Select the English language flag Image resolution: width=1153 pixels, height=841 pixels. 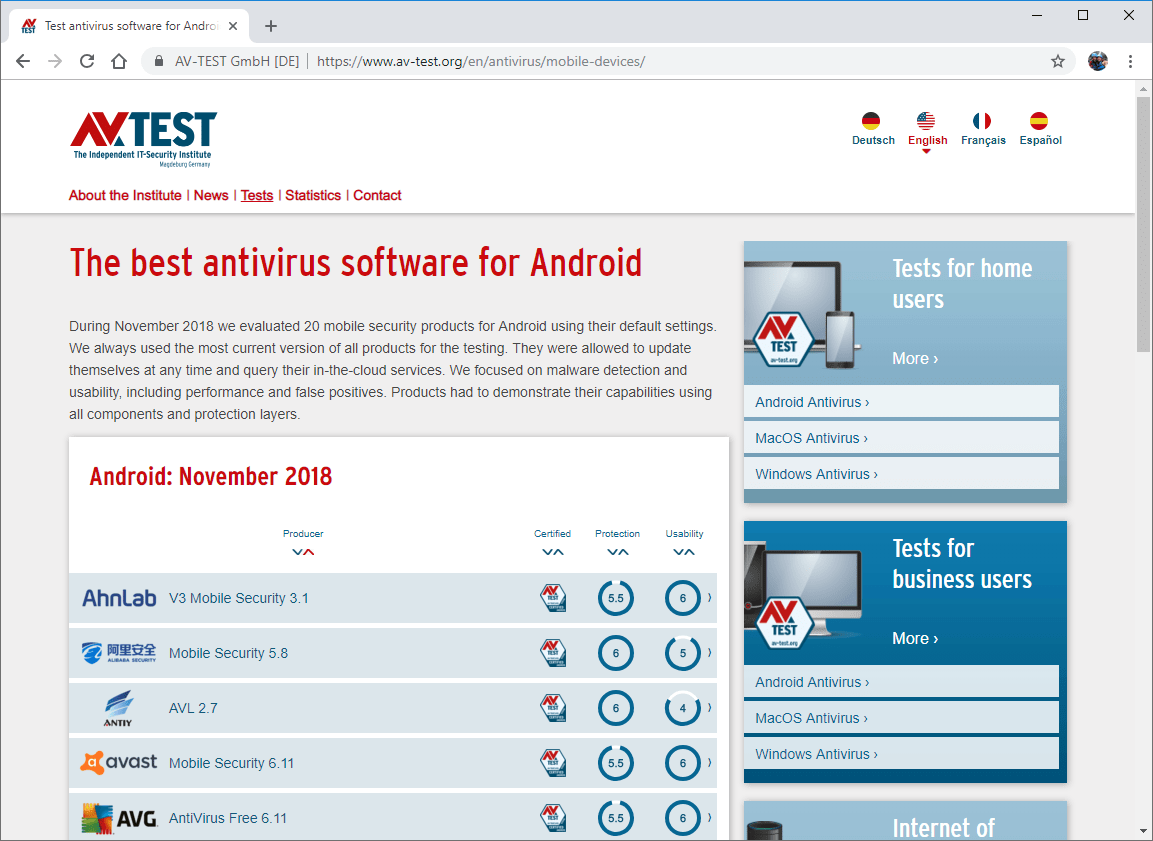926,121
